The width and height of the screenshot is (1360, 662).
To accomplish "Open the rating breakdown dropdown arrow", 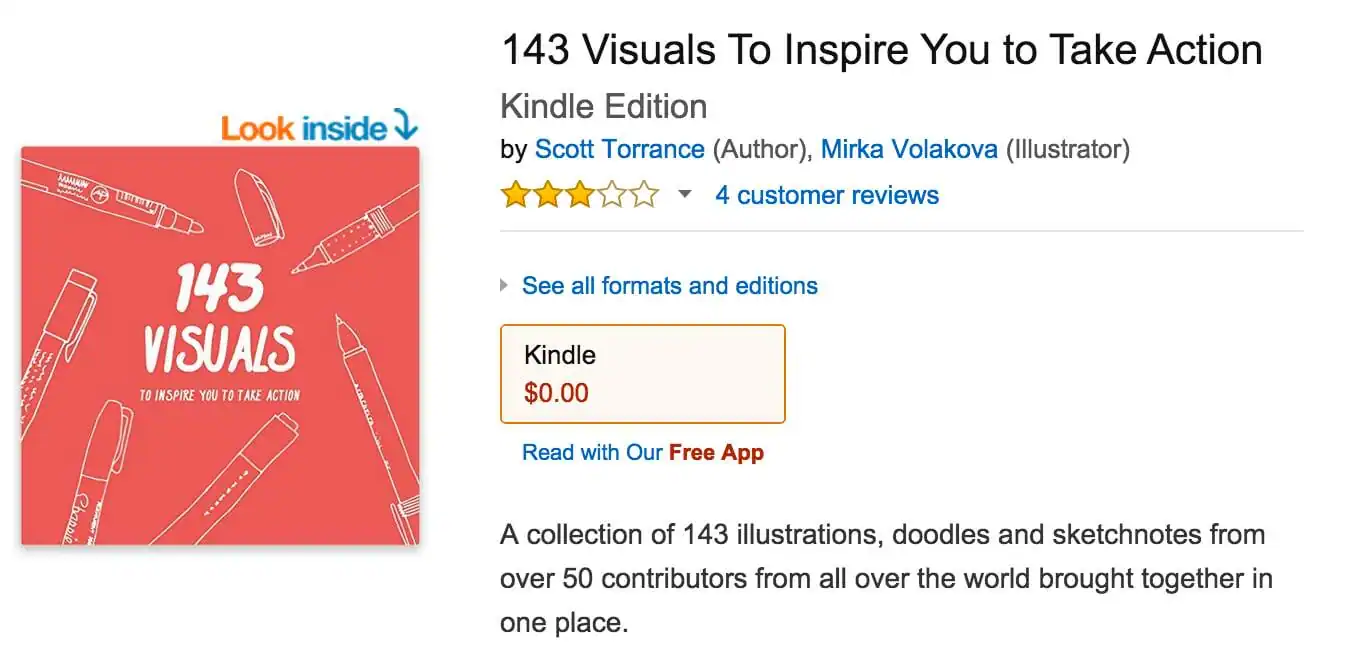I will [684, 196].
